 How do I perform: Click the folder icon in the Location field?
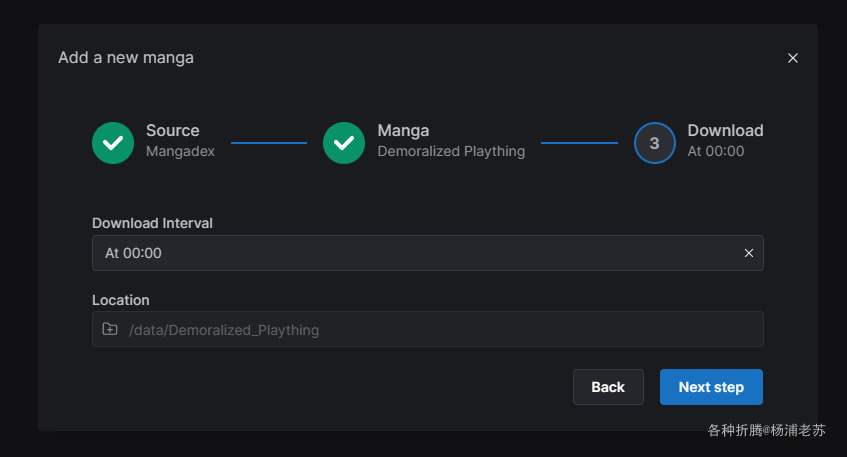click(110, 329)
